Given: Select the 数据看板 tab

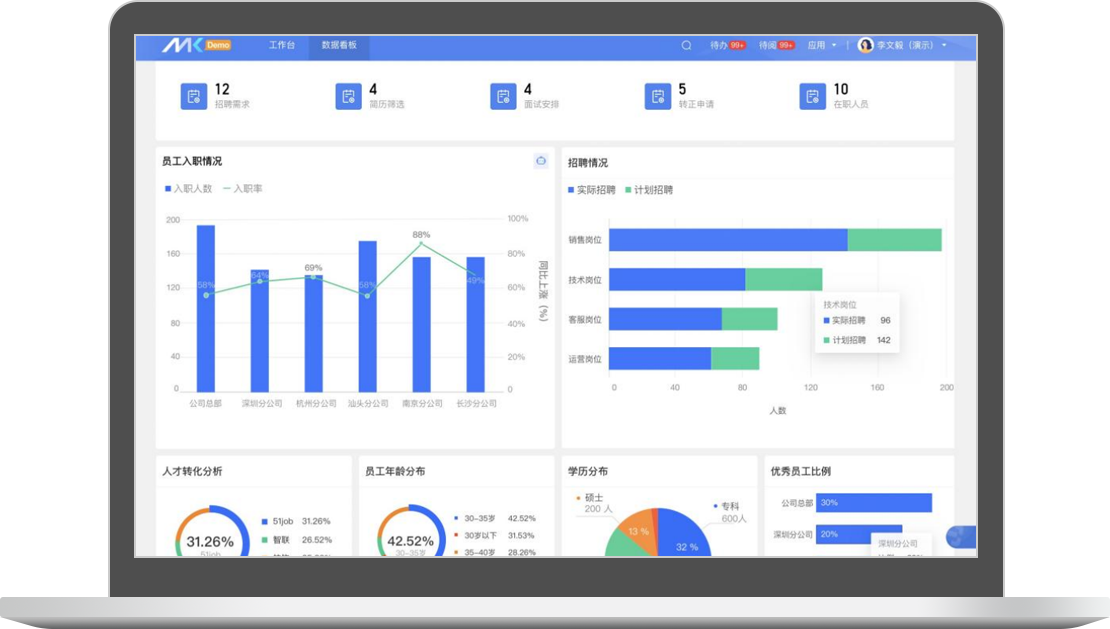Looking at the screenshot, I should click(x=339, y=45).
